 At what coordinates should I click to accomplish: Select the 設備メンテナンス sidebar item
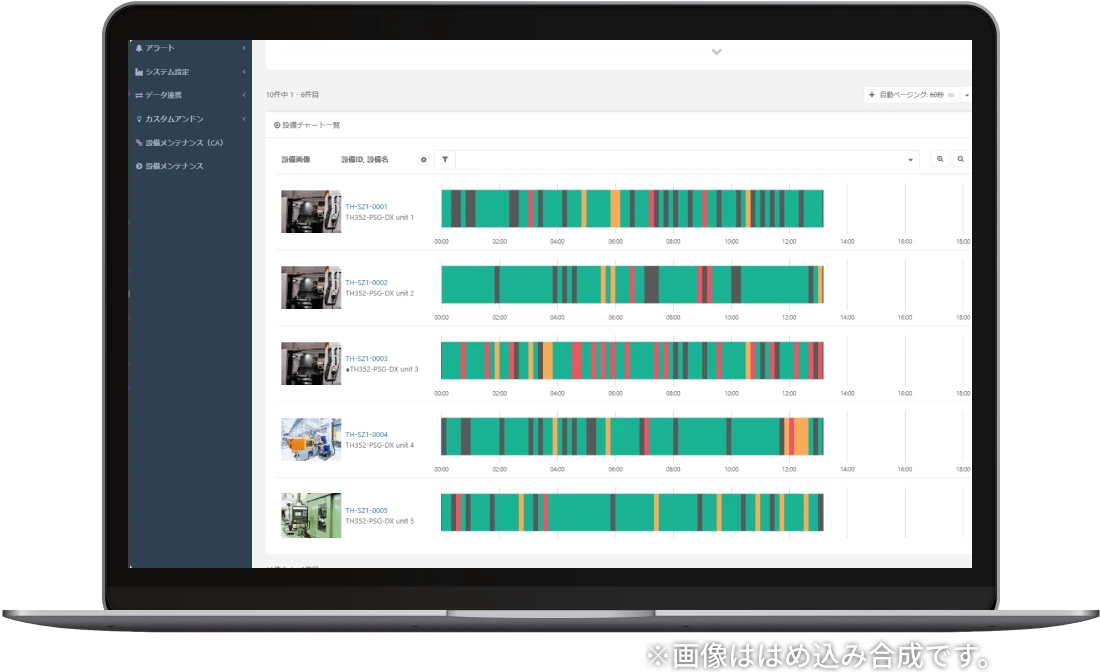(x=174, y=166)
